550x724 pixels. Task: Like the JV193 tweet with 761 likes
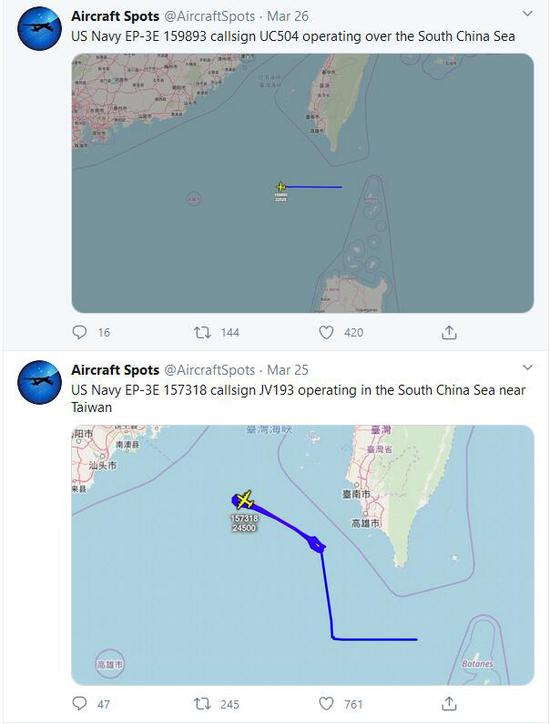click(326, 704)
